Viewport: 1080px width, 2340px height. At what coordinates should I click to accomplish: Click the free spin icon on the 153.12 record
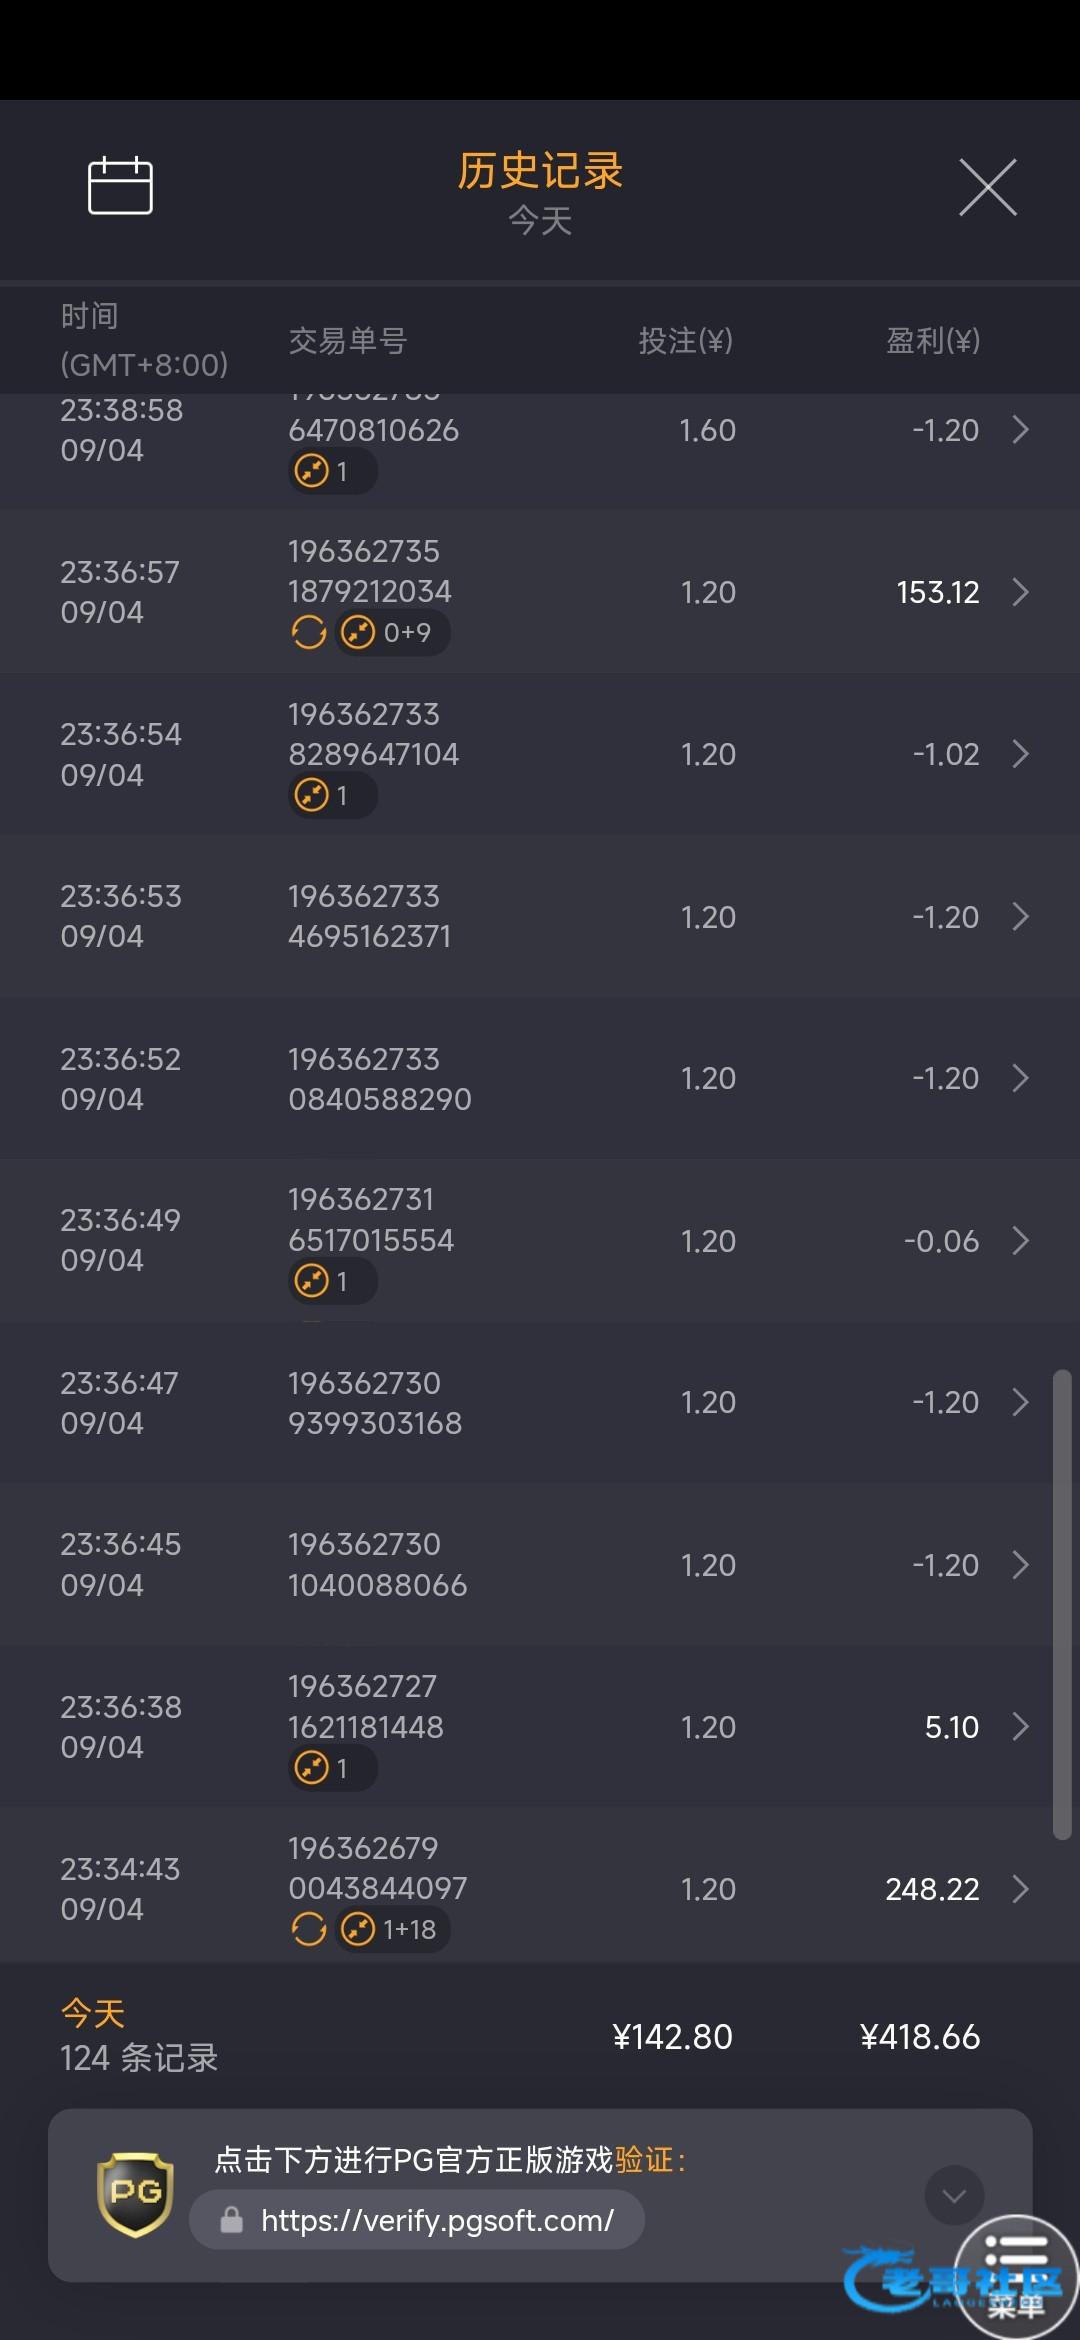(x=309, y=632)
